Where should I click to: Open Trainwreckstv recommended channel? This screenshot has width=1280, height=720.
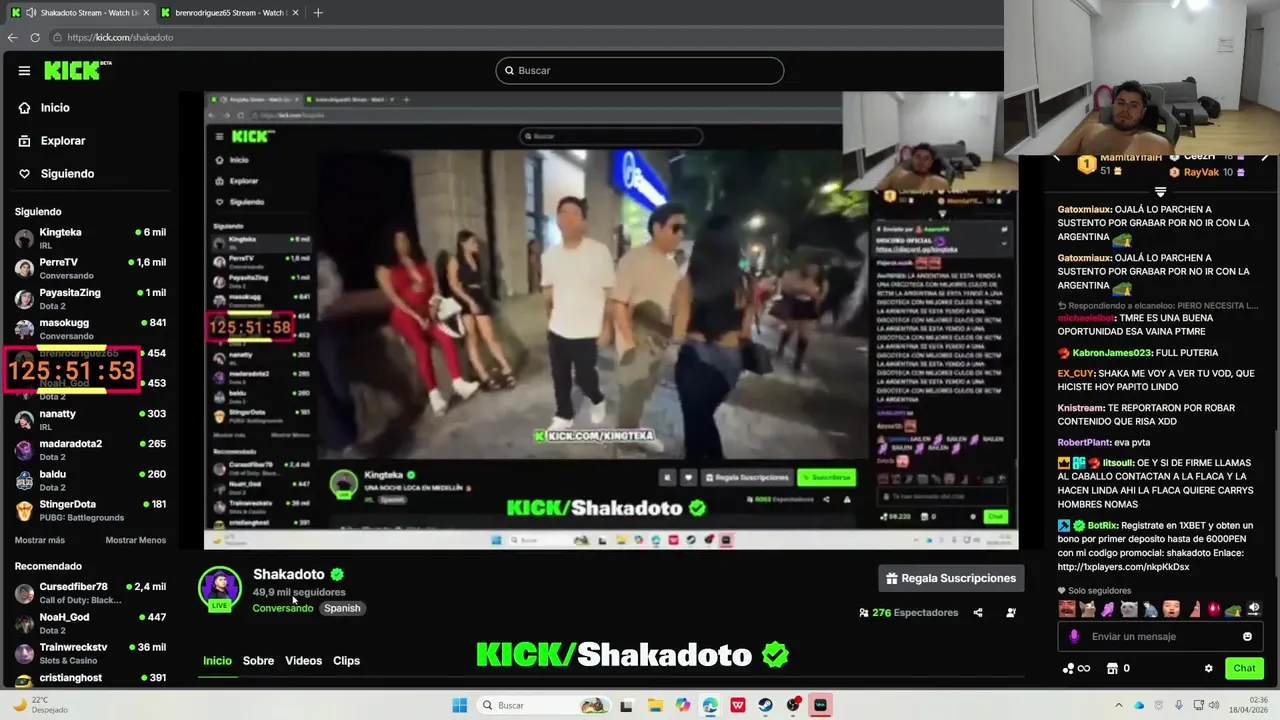[90, 653]
